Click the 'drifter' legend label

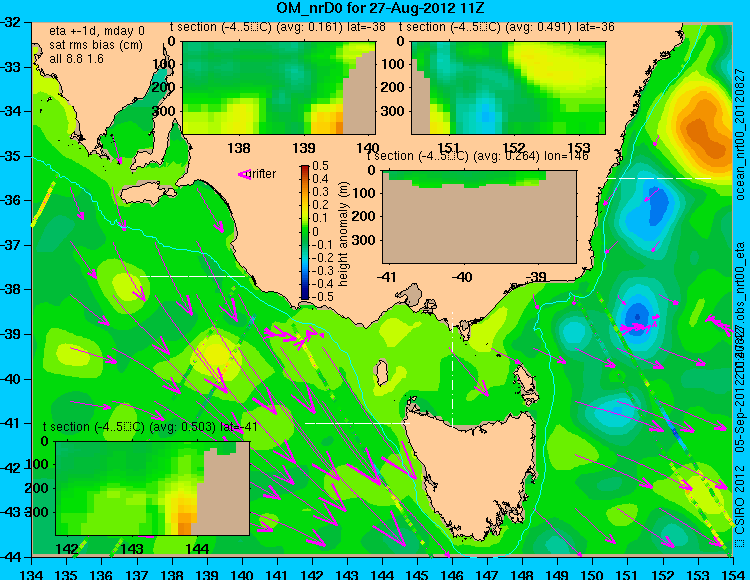(x=263, y=174)
